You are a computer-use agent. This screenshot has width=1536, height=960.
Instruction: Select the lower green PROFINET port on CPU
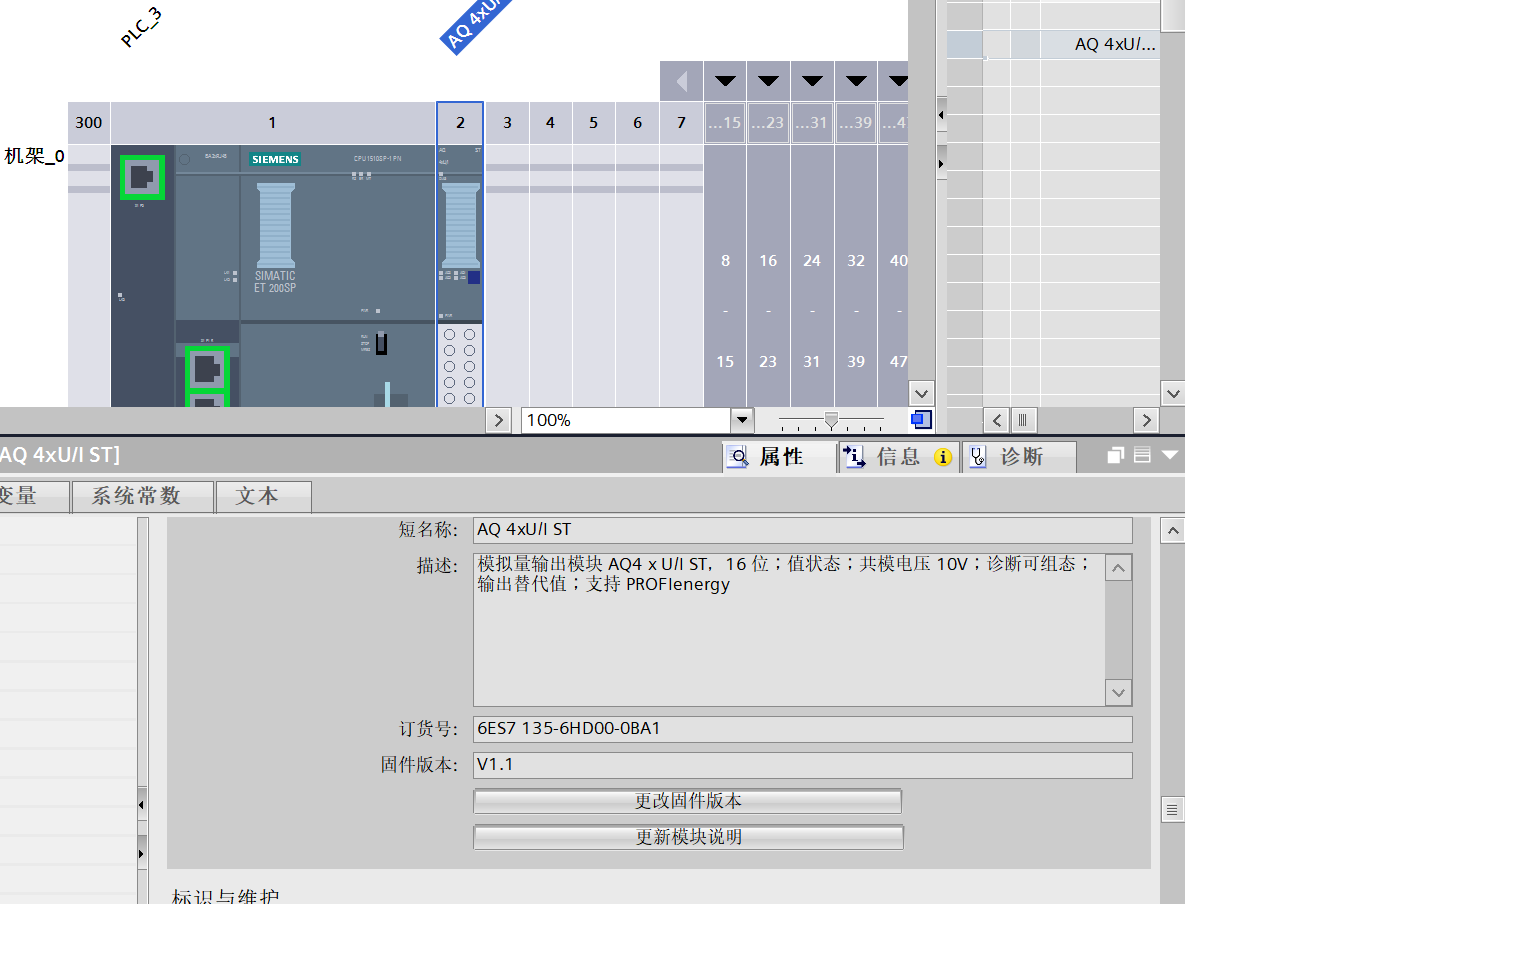tap(207, 369)
